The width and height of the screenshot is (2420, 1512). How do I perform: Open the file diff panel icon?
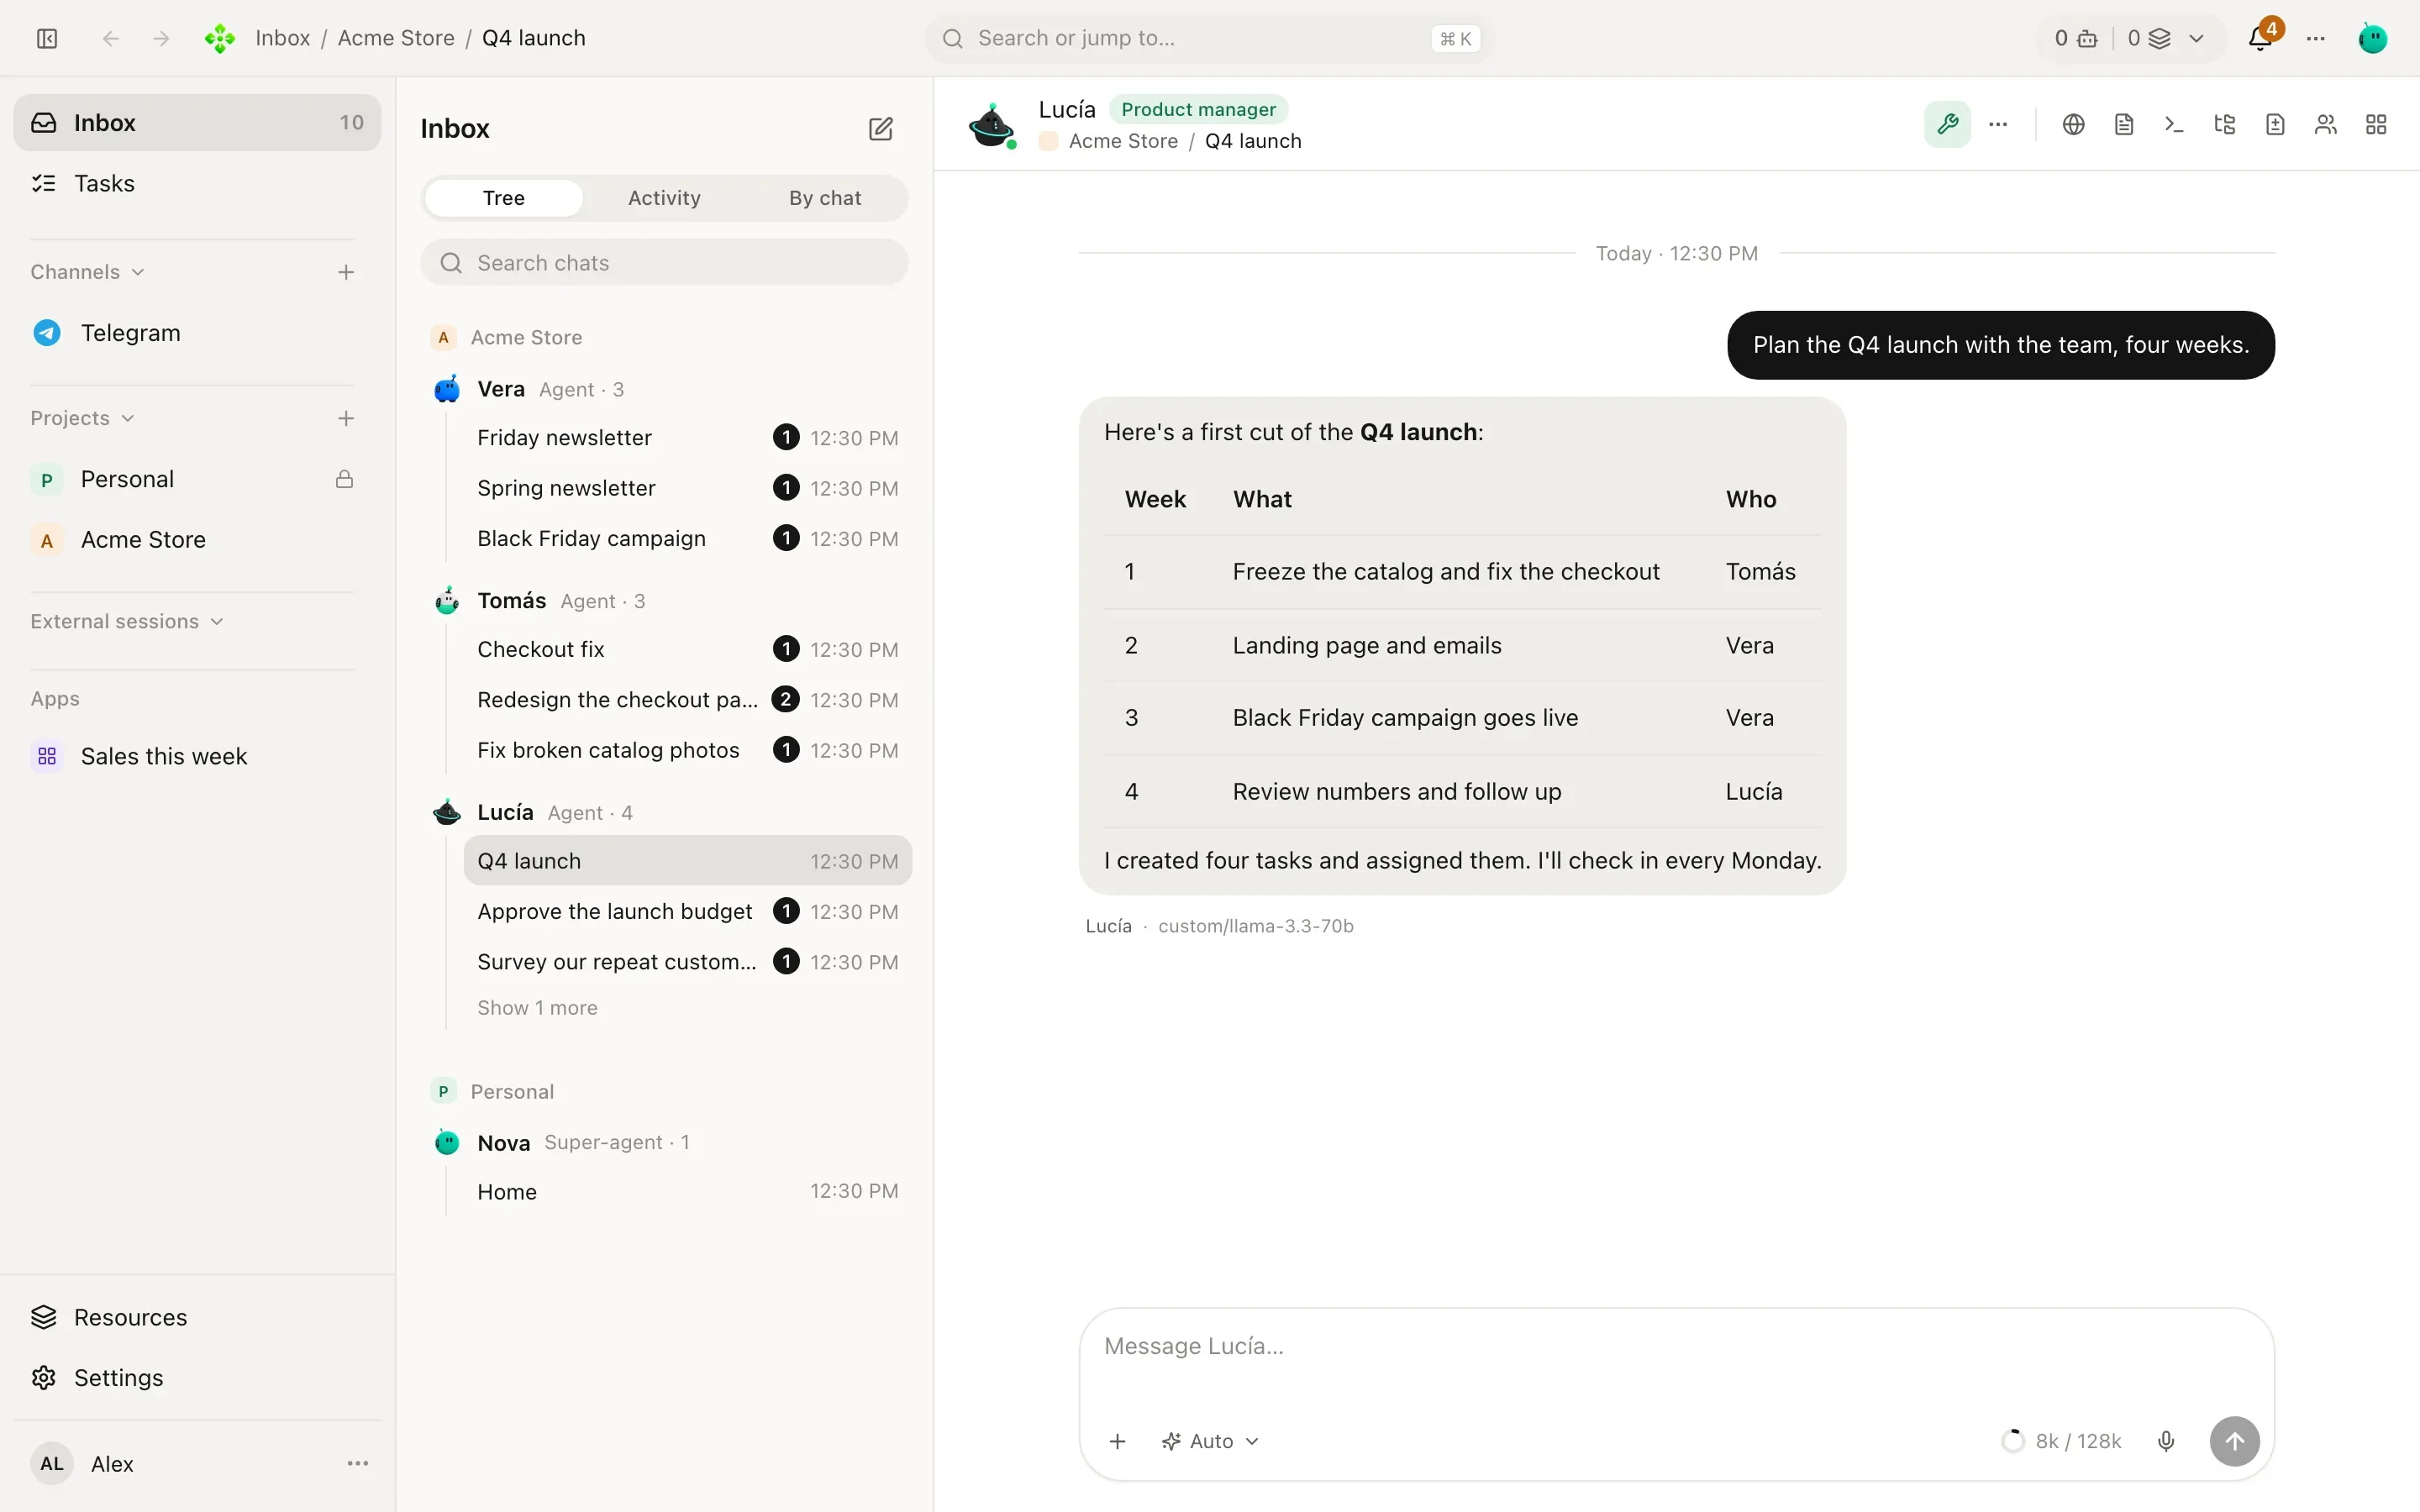pos(2275,124)
